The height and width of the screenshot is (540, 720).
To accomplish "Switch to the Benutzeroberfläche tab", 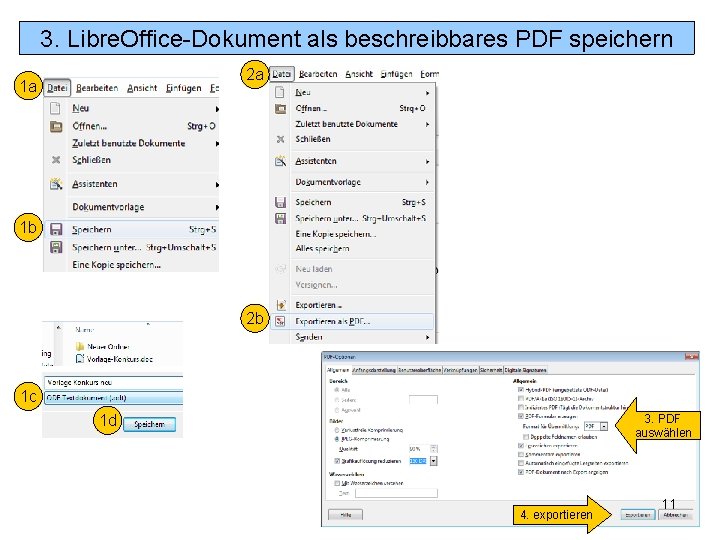I will coord(420,370).
